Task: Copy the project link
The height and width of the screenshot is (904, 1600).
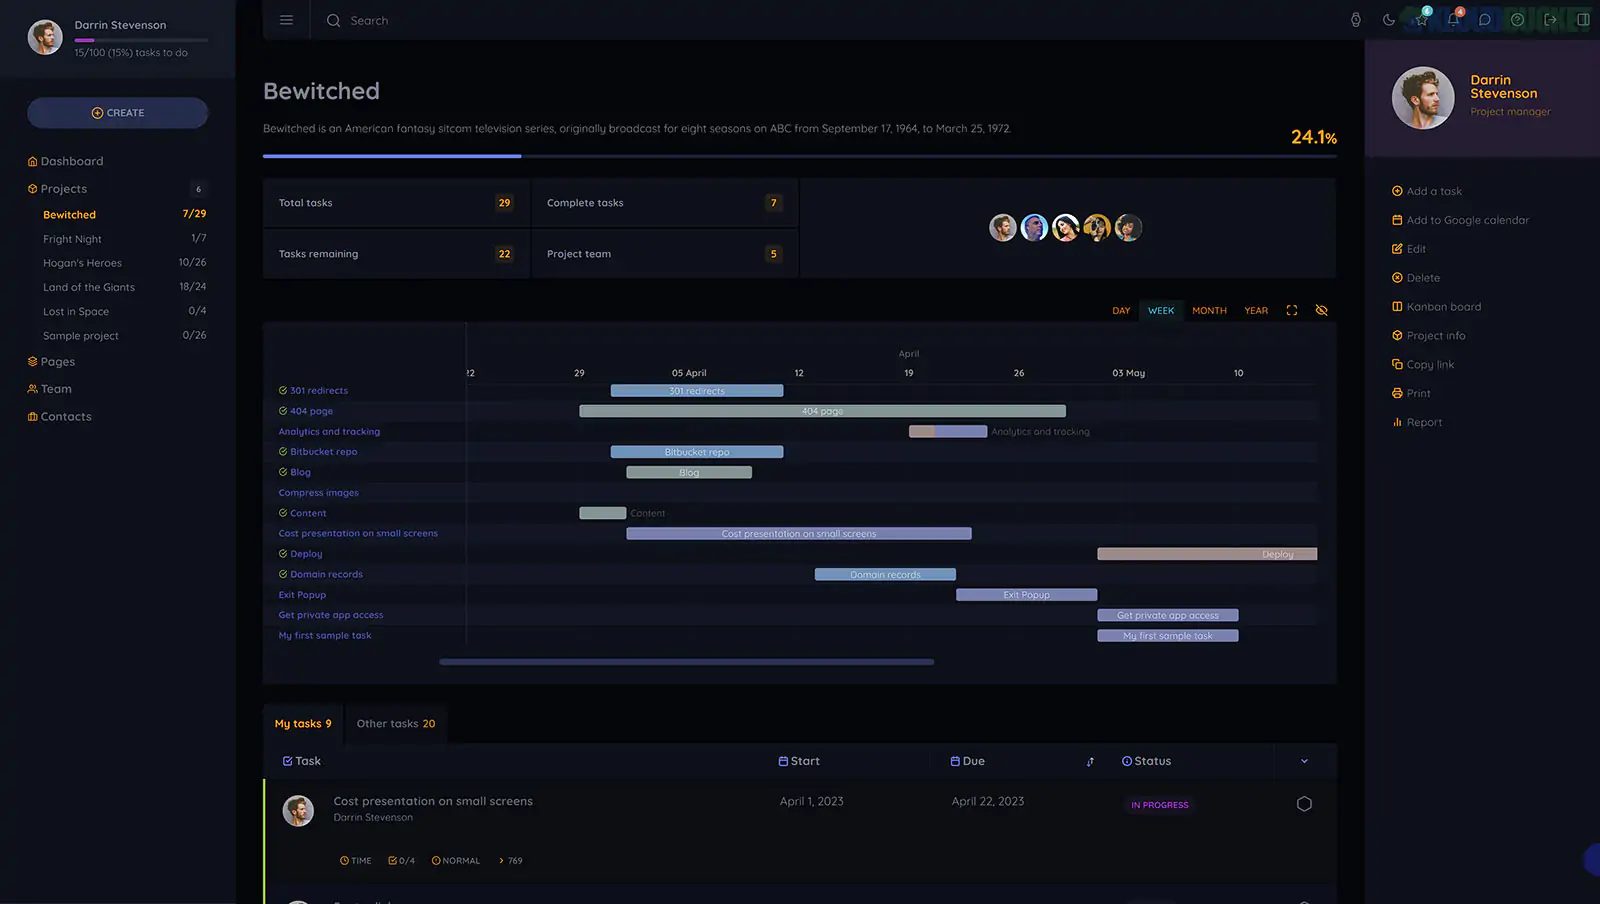Action: pyautogui.click(x=1429, y=364)
